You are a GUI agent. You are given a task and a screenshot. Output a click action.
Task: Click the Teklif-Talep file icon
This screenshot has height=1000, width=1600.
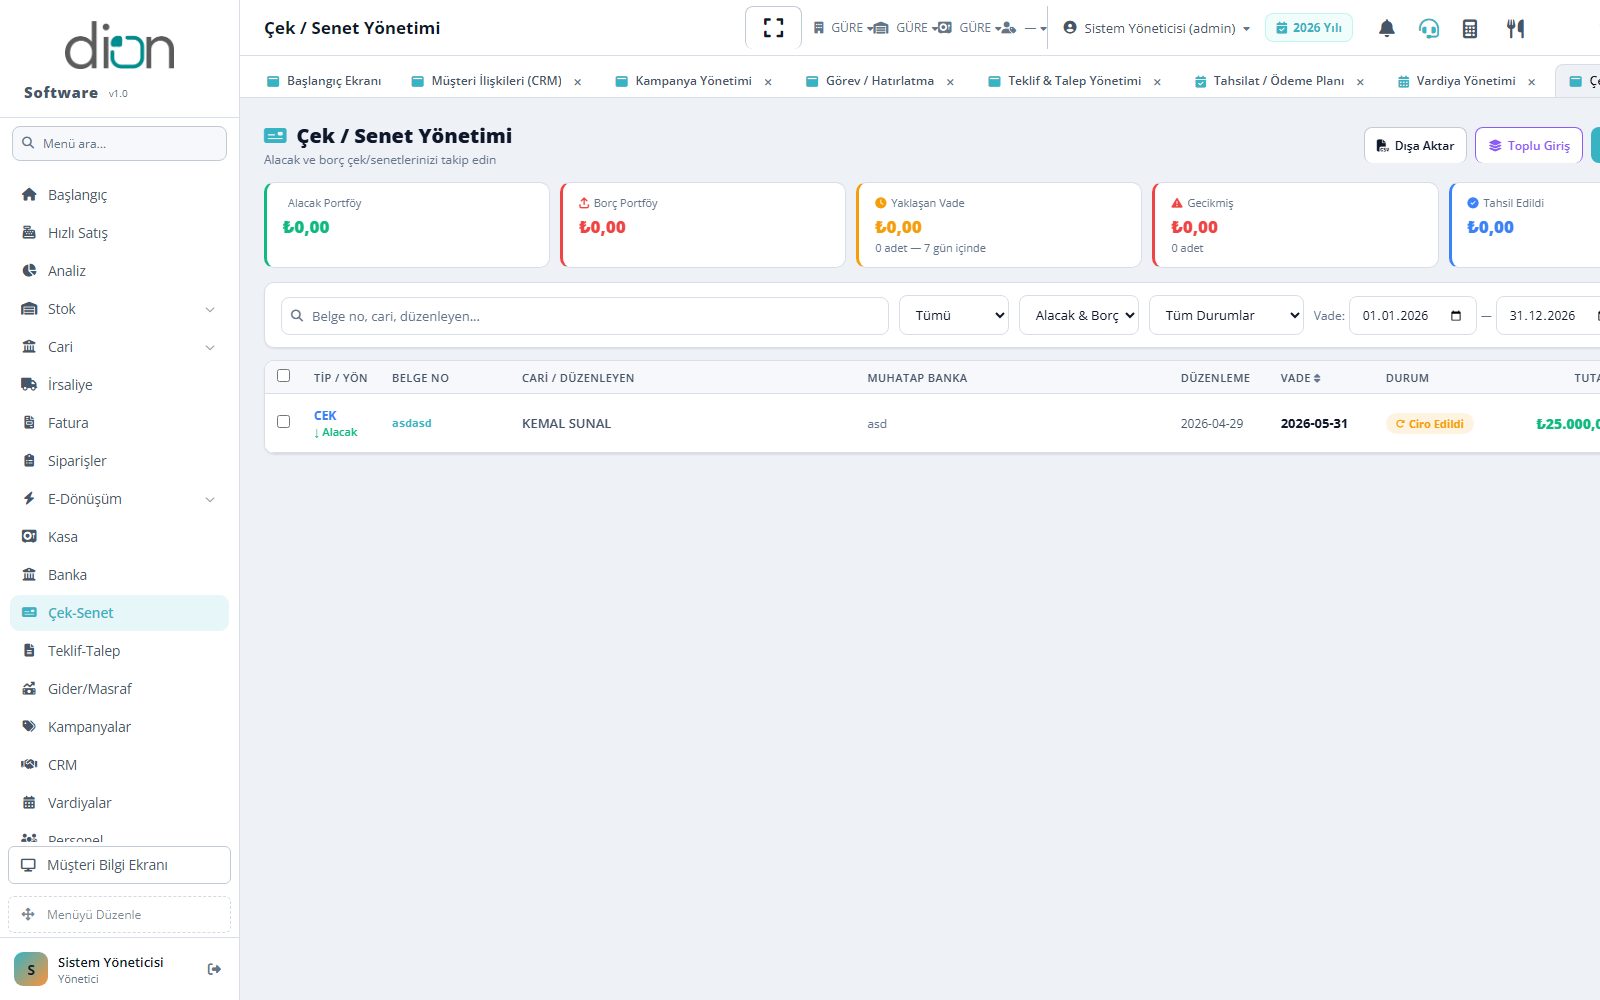click(x=29, y=651)
